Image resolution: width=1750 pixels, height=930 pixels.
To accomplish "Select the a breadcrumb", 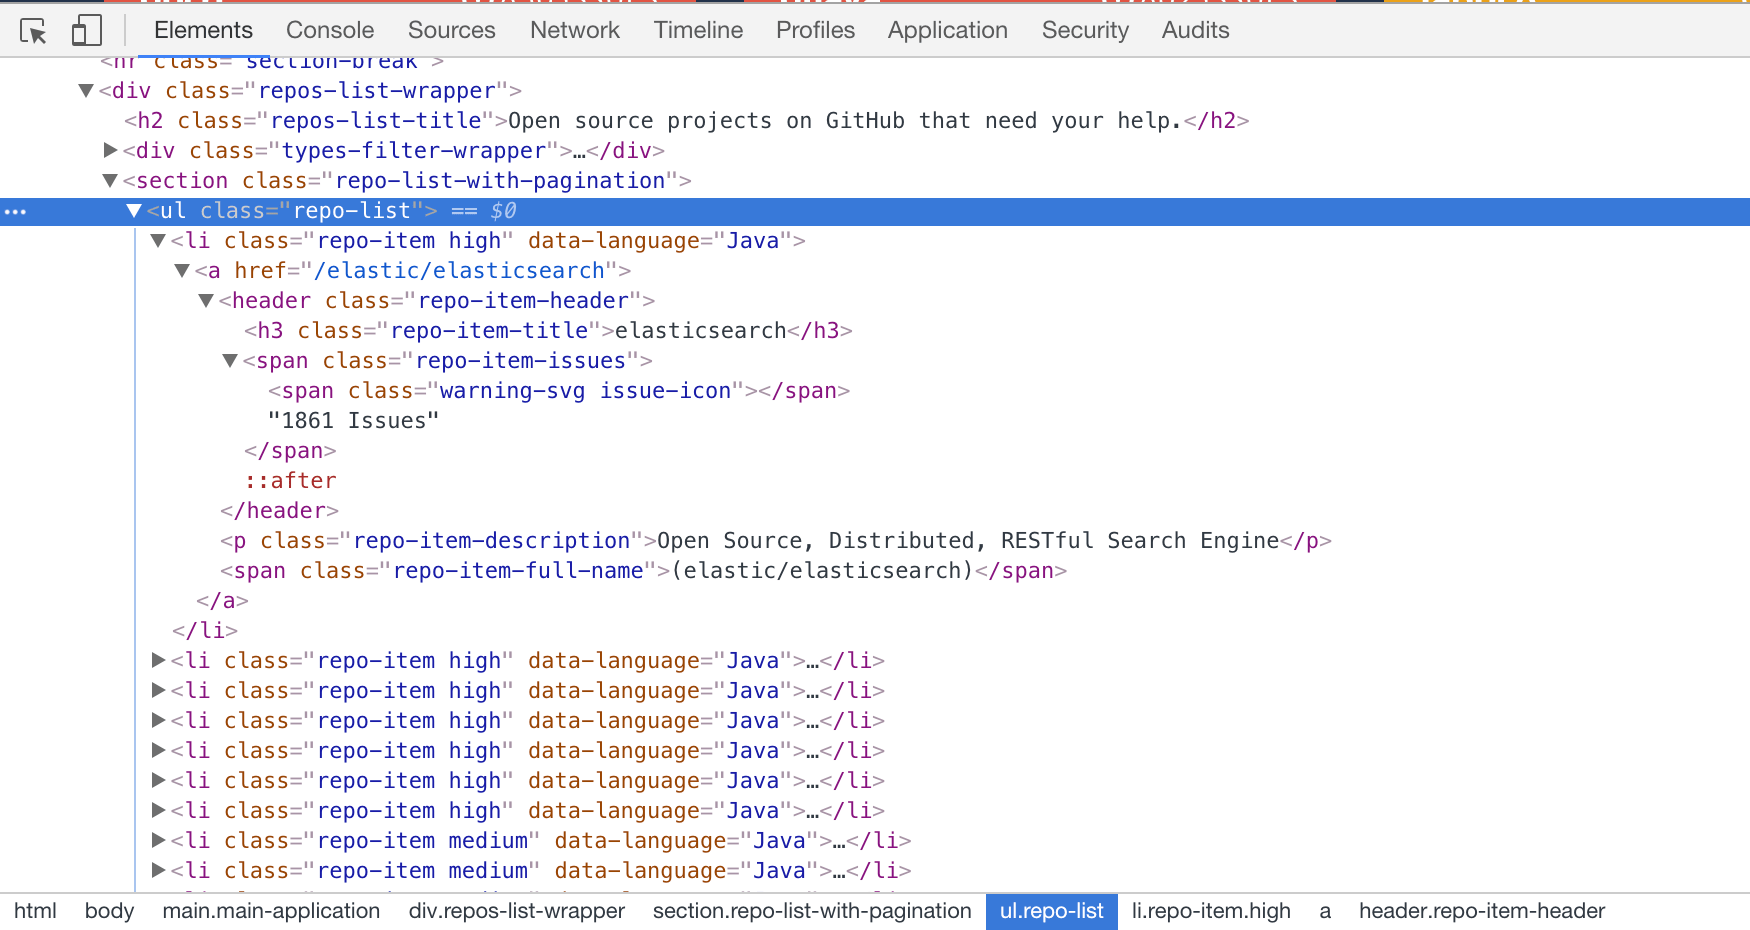I will 1325,911.
